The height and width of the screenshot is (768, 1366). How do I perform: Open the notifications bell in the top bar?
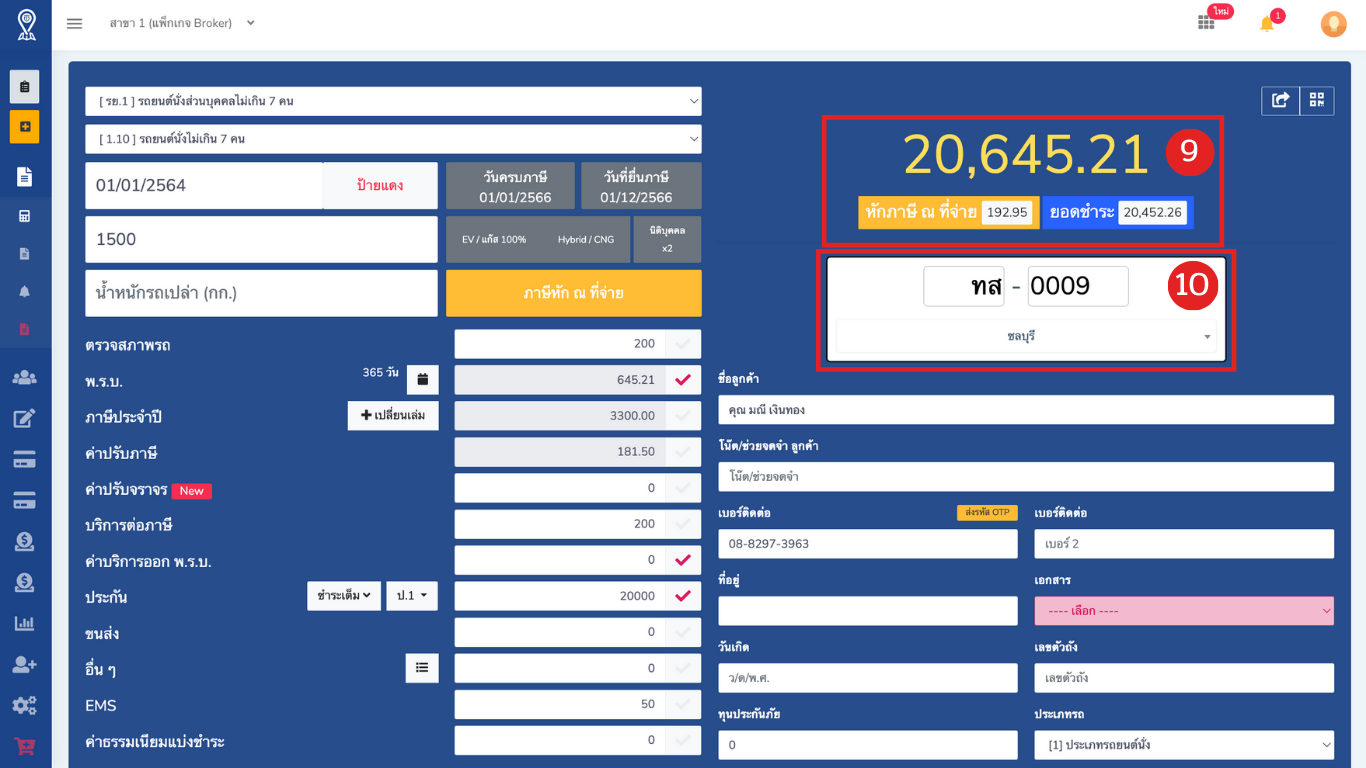point(1267,23)
